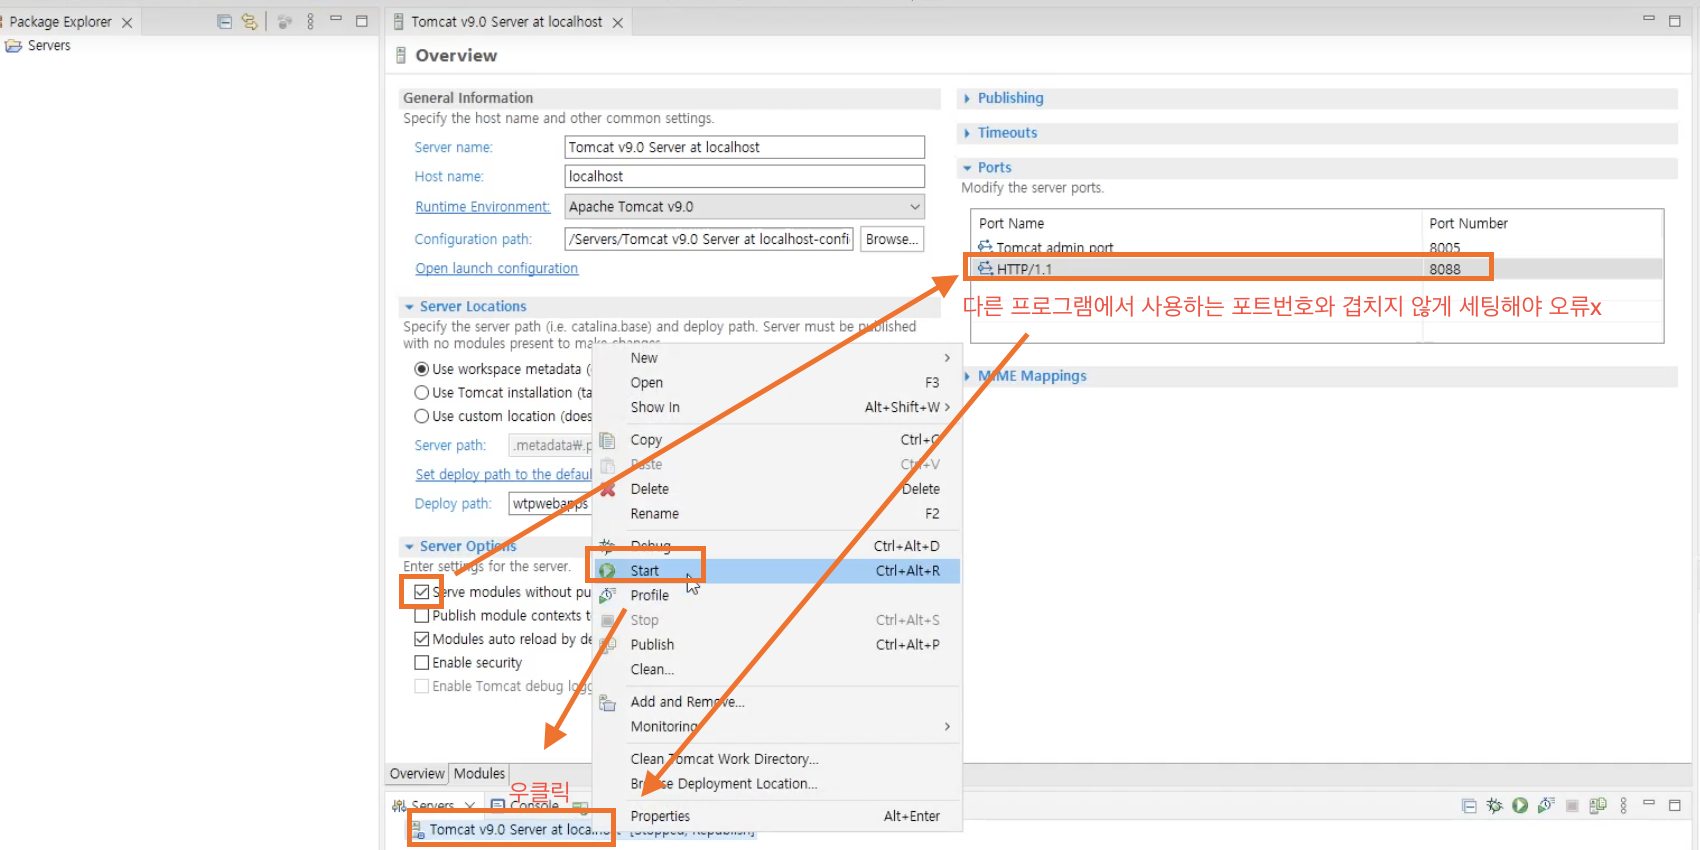Image resolution: width=1700 pixels, height=850 pixels.
Task: Start server in profile mode from Servers toolbar
Action: [x=1546, y=806]
